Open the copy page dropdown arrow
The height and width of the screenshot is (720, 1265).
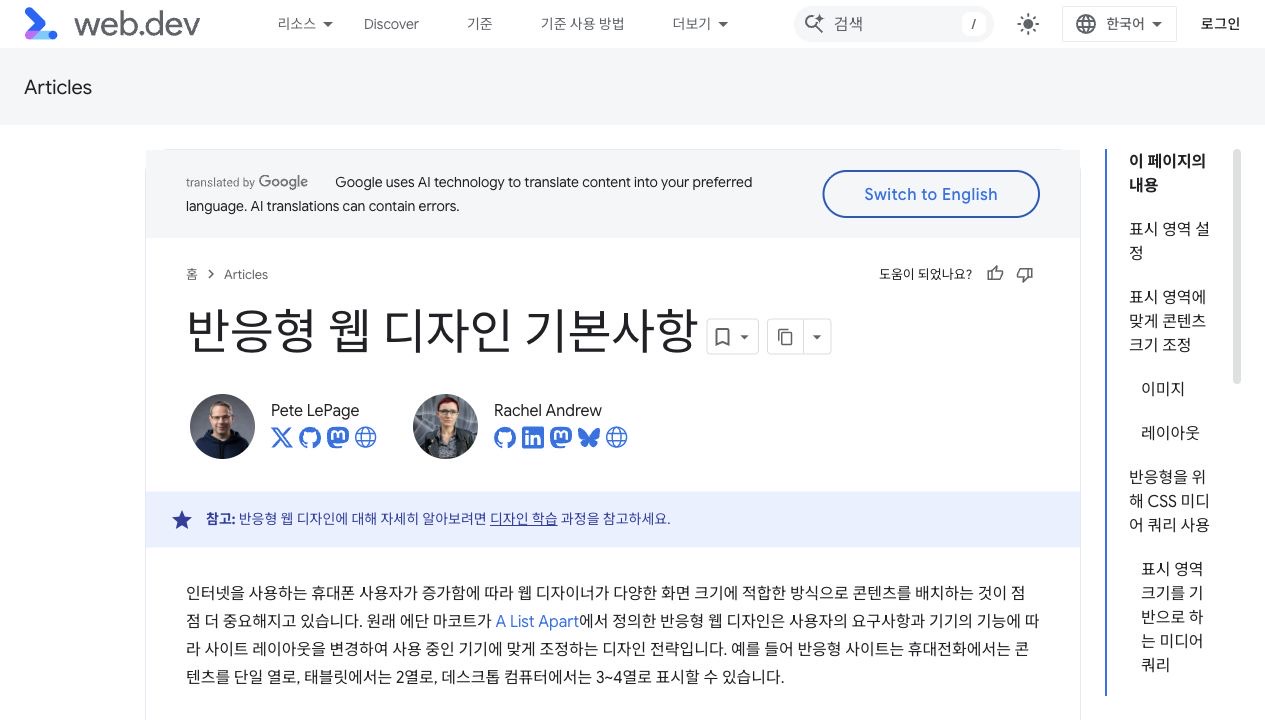(817, 337)
